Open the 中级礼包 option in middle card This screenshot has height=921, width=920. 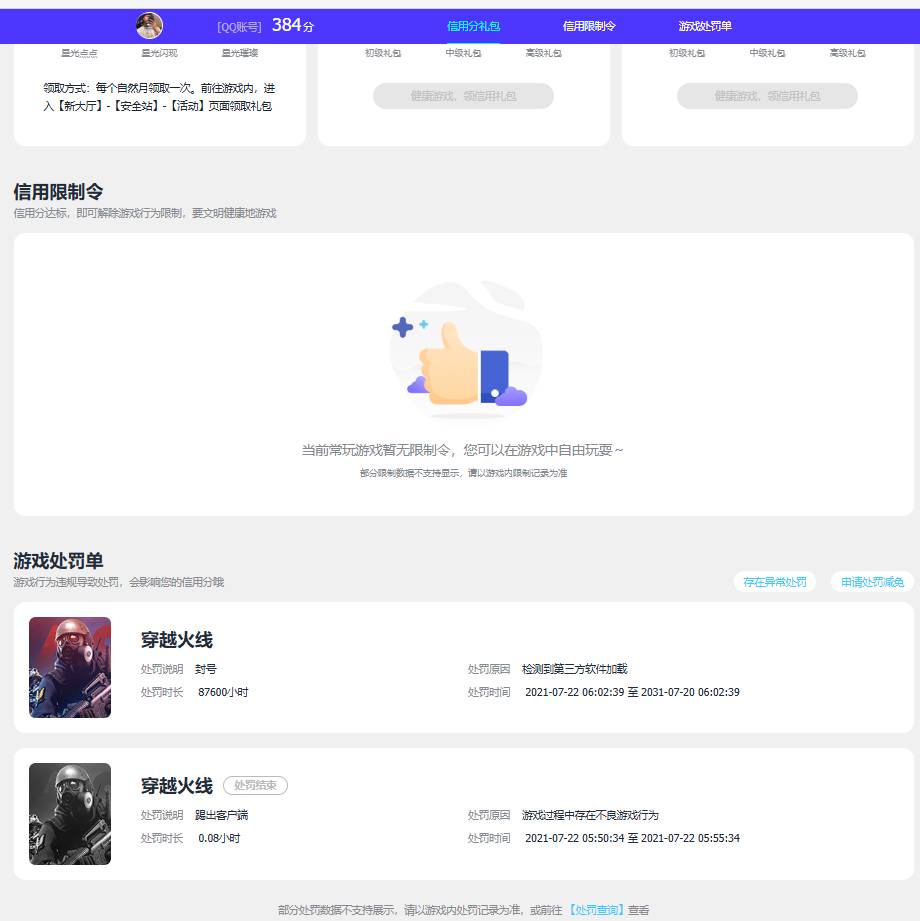coord(462,53)
